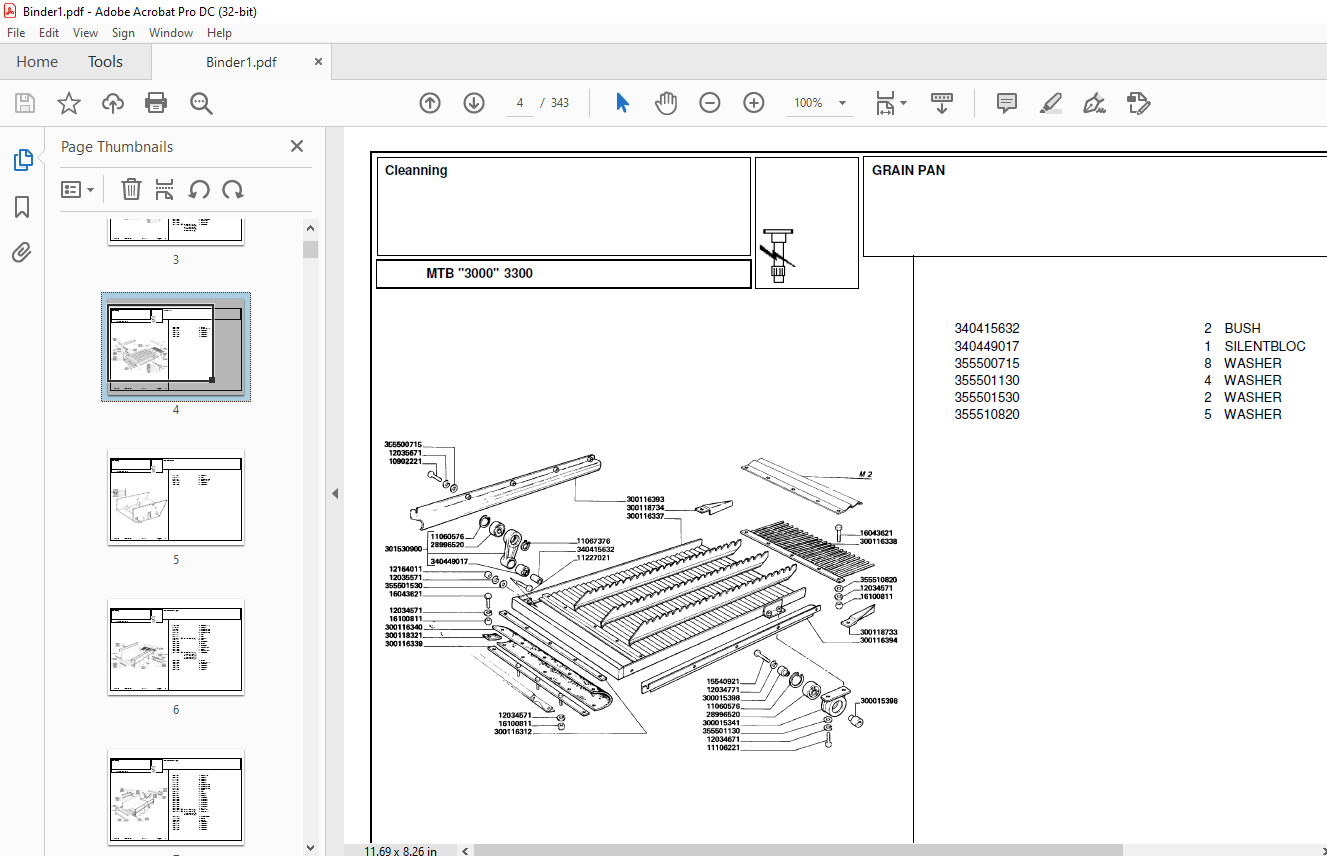Click the scrolling mode keyboard icon
The image size is (1327, 856).
941,103
